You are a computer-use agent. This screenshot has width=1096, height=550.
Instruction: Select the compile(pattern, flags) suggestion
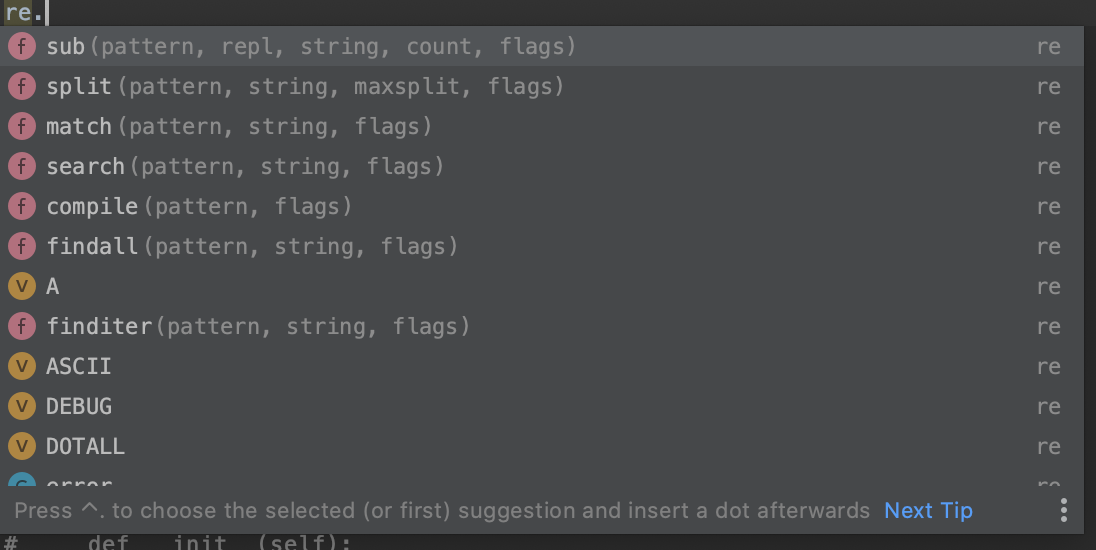(x=199, y=207)
